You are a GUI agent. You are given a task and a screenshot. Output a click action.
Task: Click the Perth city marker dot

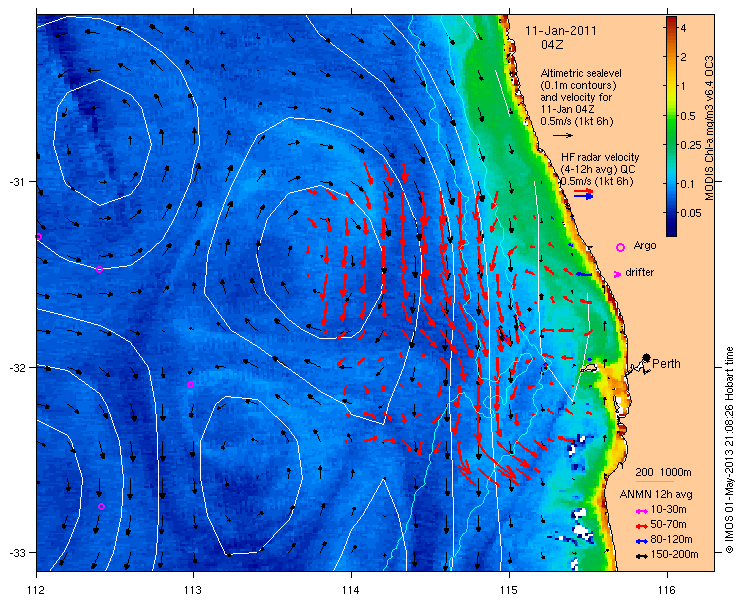coord(647,357)
